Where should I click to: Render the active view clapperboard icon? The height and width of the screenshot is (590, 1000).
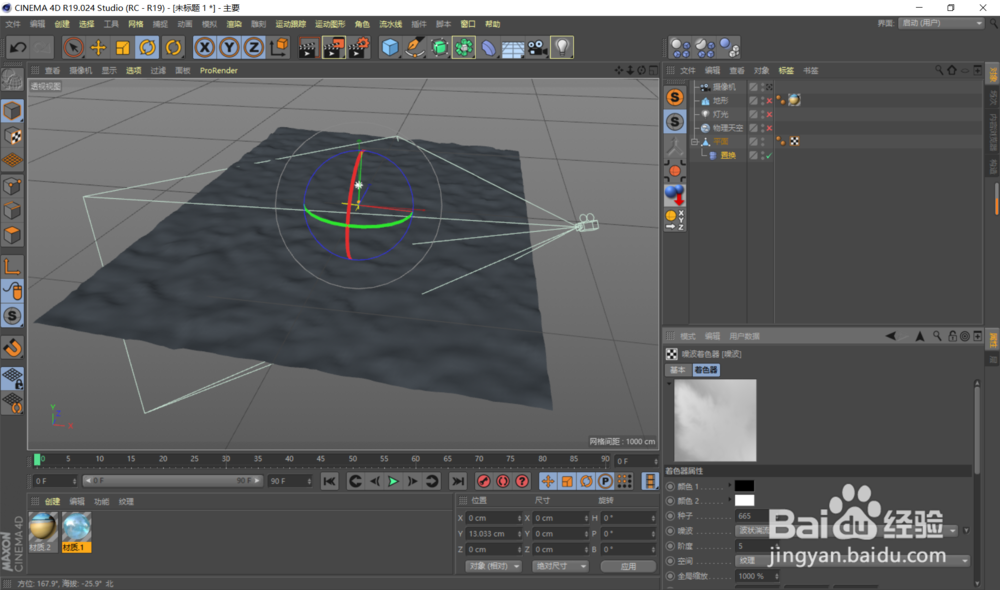coord(308,47)
